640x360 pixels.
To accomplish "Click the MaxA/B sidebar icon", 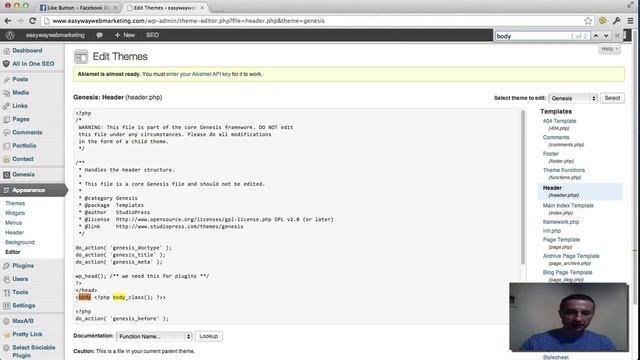I will [6, 321].
